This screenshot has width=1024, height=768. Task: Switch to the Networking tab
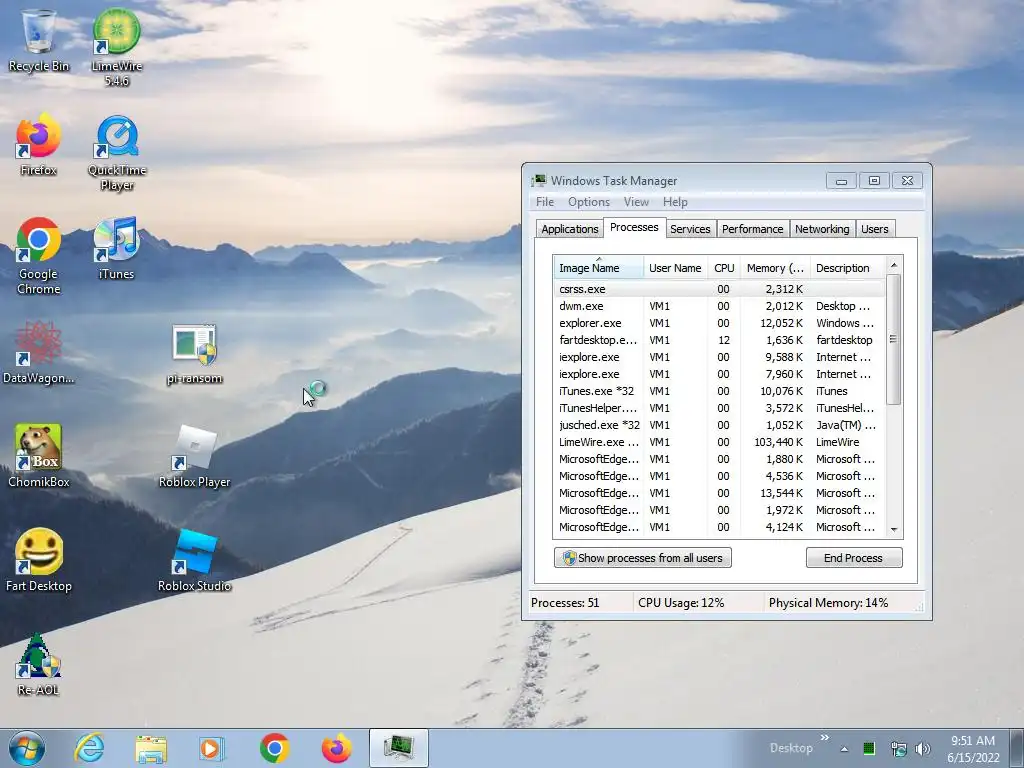pyautogui.click(x=822, y=229)
